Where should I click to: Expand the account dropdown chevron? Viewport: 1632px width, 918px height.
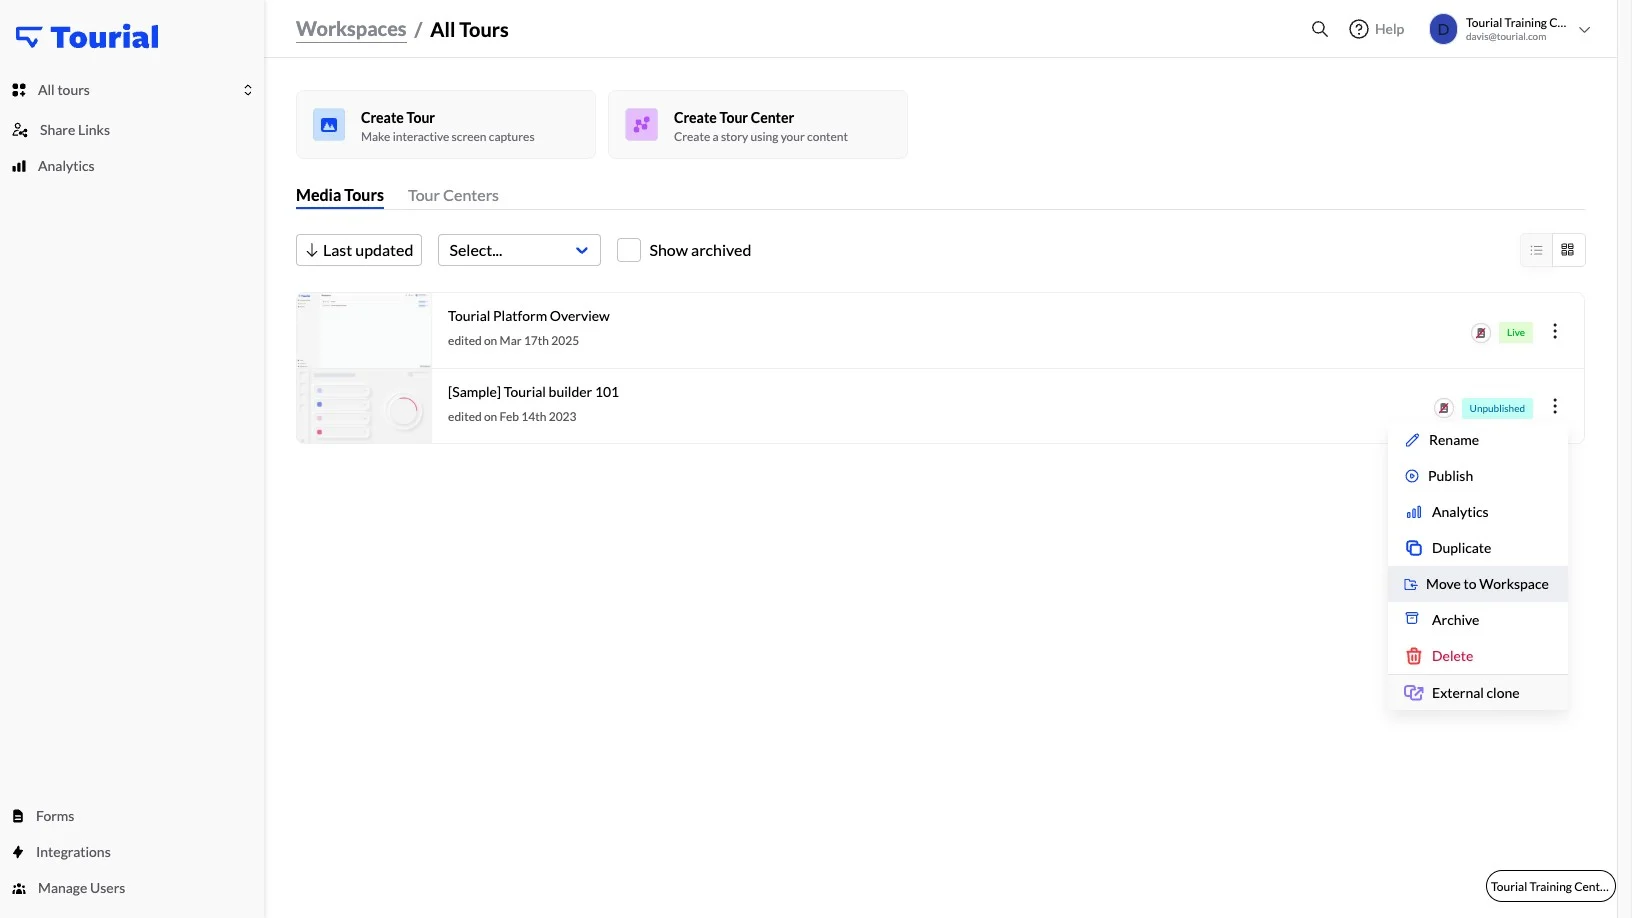pyautogui.click(x=1584, y=30)
